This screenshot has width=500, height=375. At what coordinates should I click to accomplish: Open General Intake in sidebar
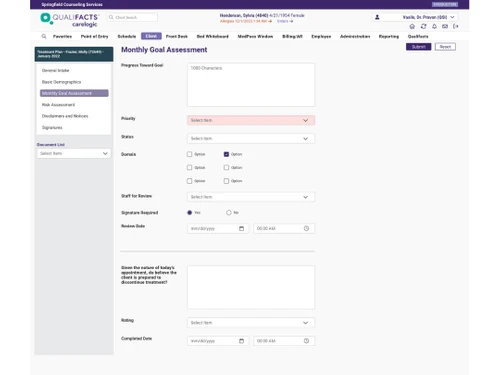(56, 70)
